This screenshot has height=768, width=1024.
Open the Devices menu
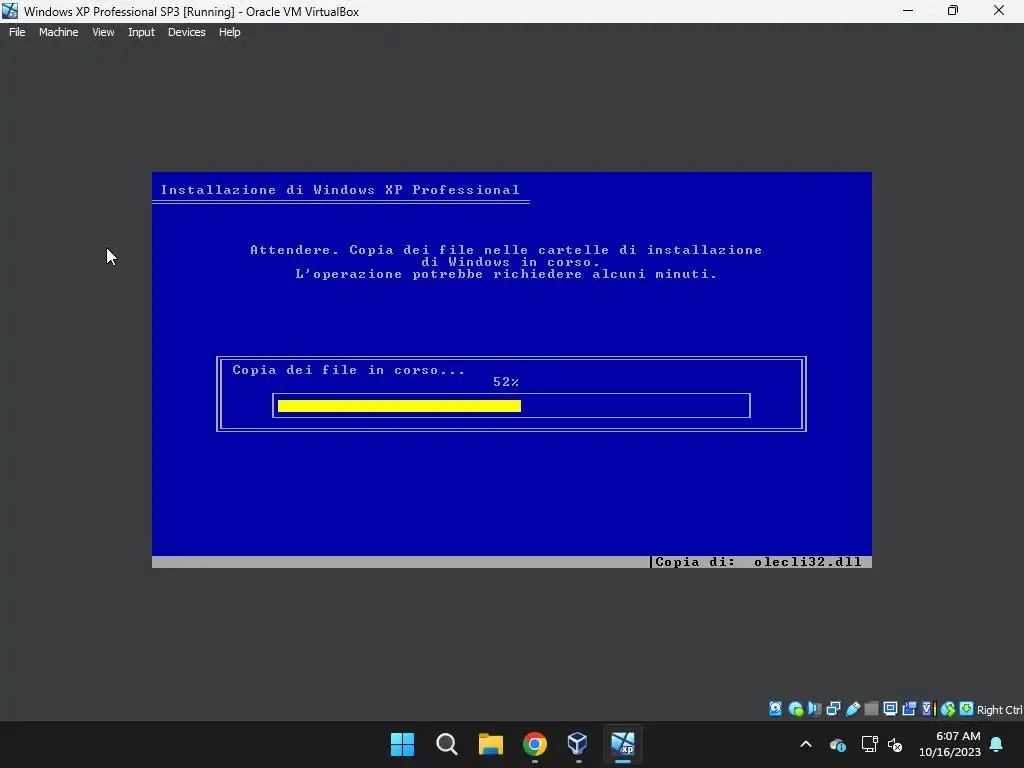[186, 32]
